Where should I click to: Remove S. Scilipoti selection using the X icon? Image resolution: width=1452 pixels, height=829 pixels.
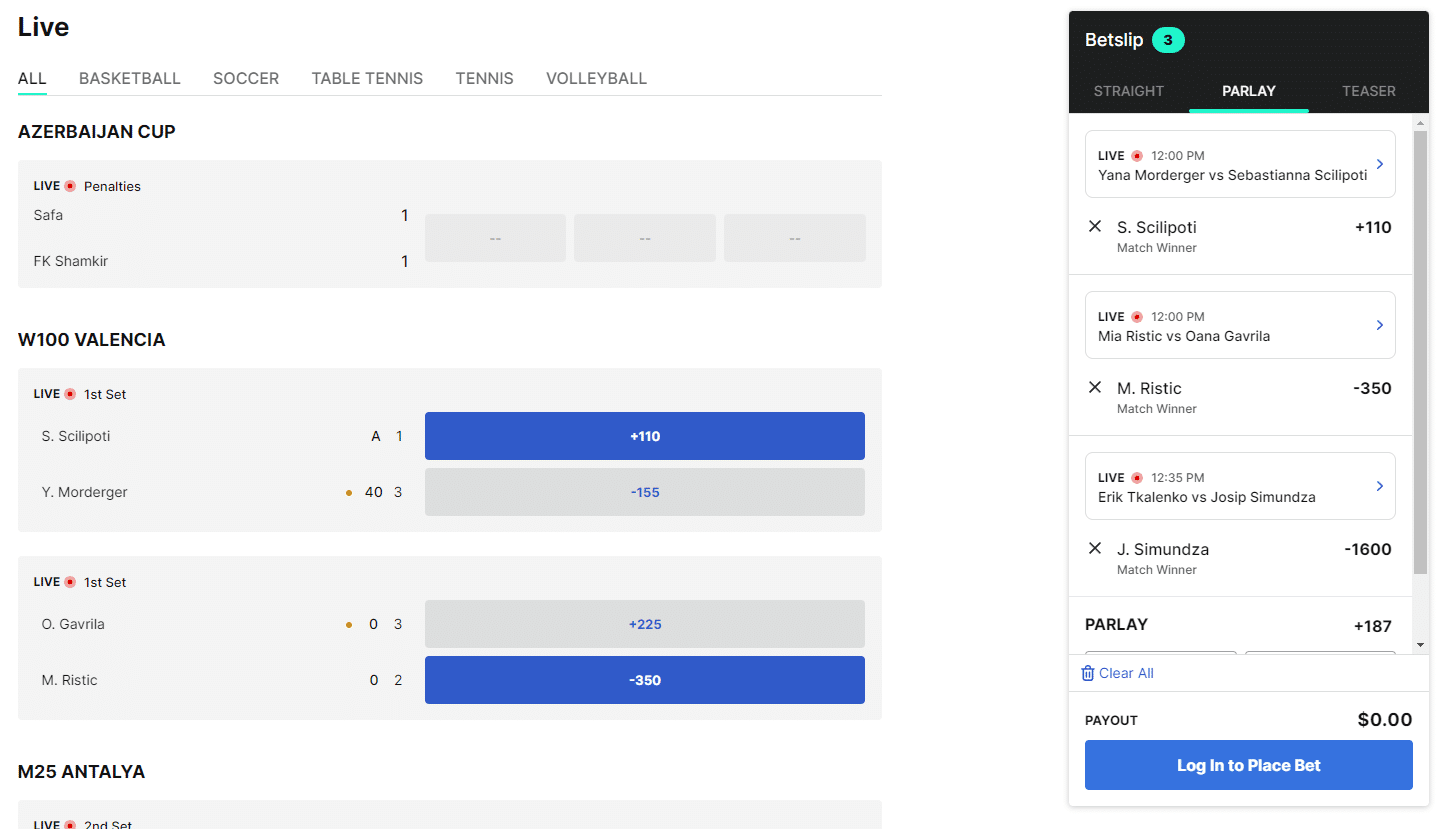point(1095,227)
